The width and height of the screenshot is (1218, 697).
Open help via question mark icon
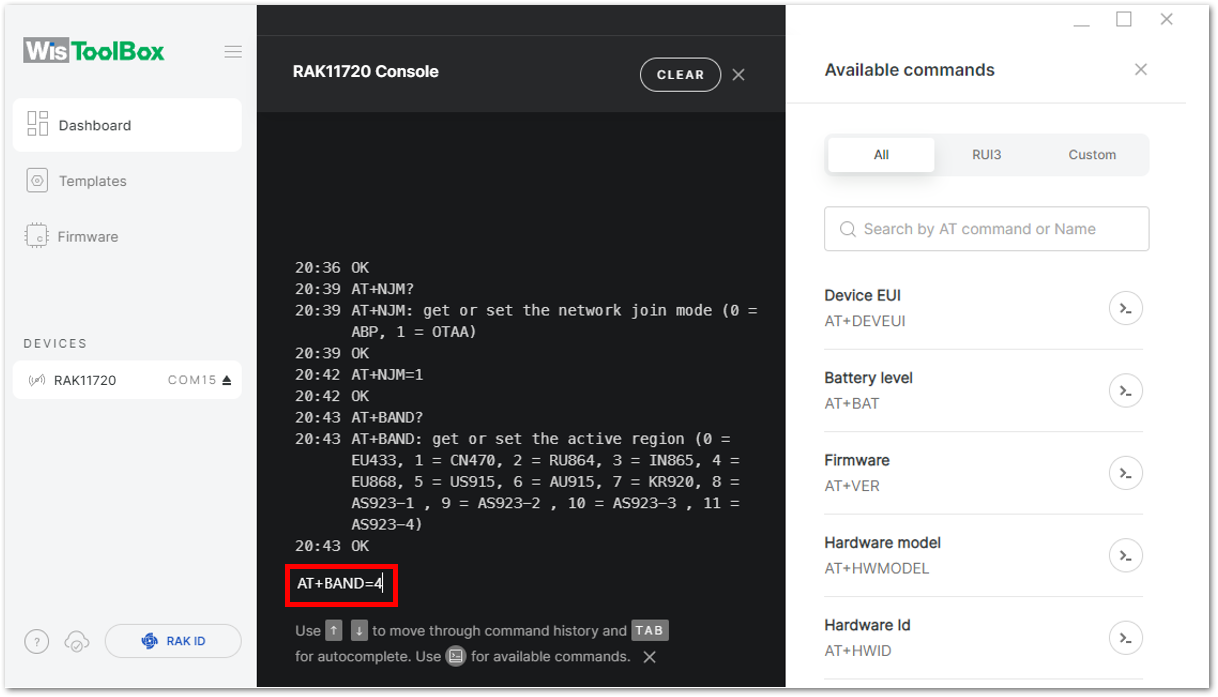point(36,642)
